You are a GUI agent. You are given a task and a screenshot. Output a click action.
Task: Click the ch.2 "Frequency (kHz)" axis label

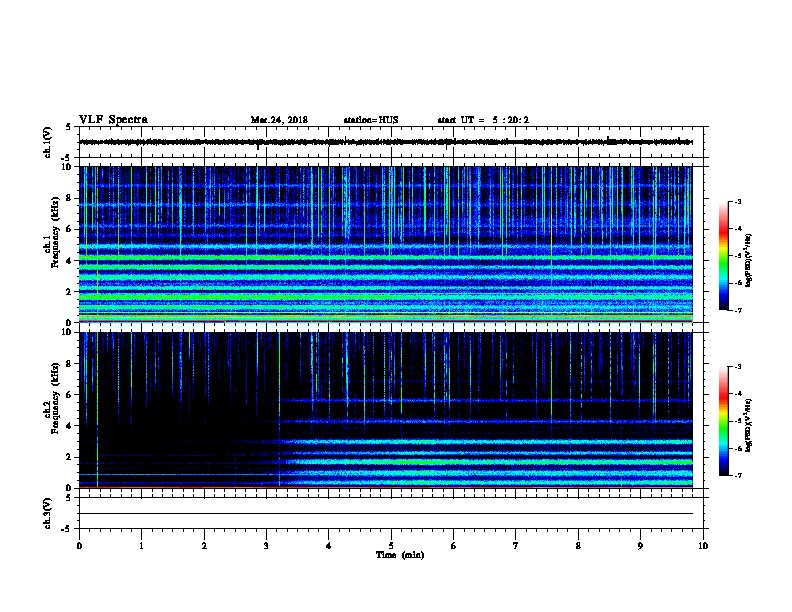tap(55, 398)
